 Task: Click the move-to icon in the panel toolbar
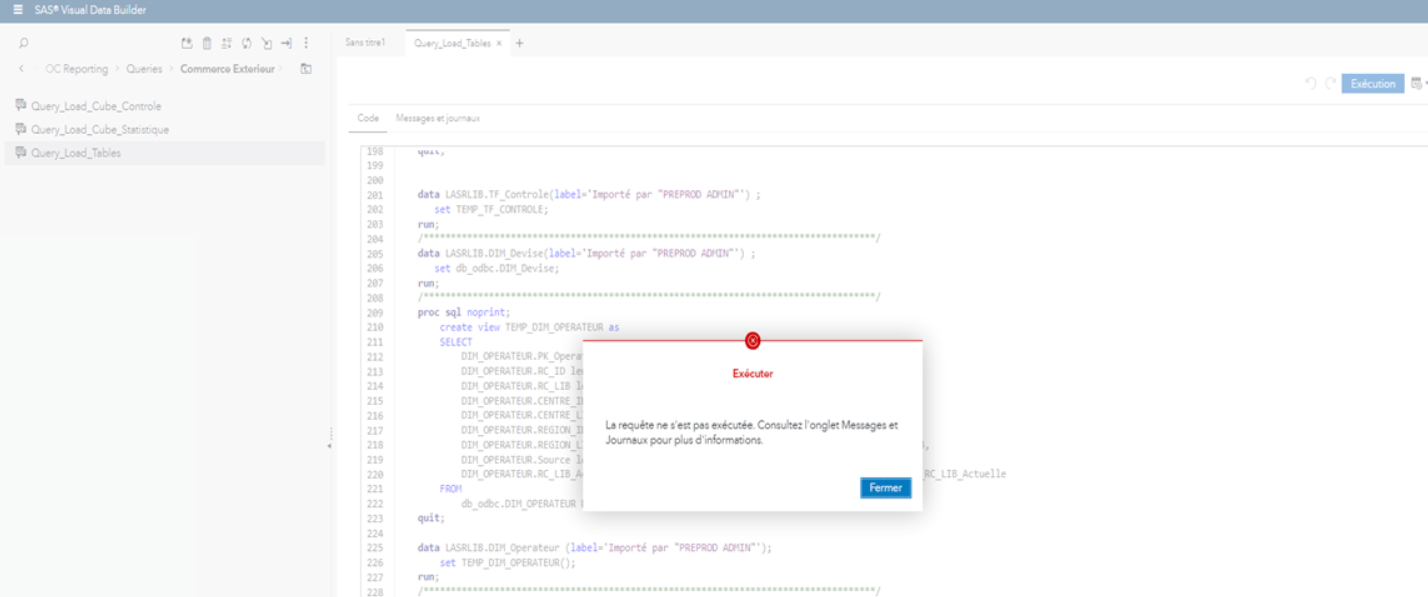tap(267, 42)
